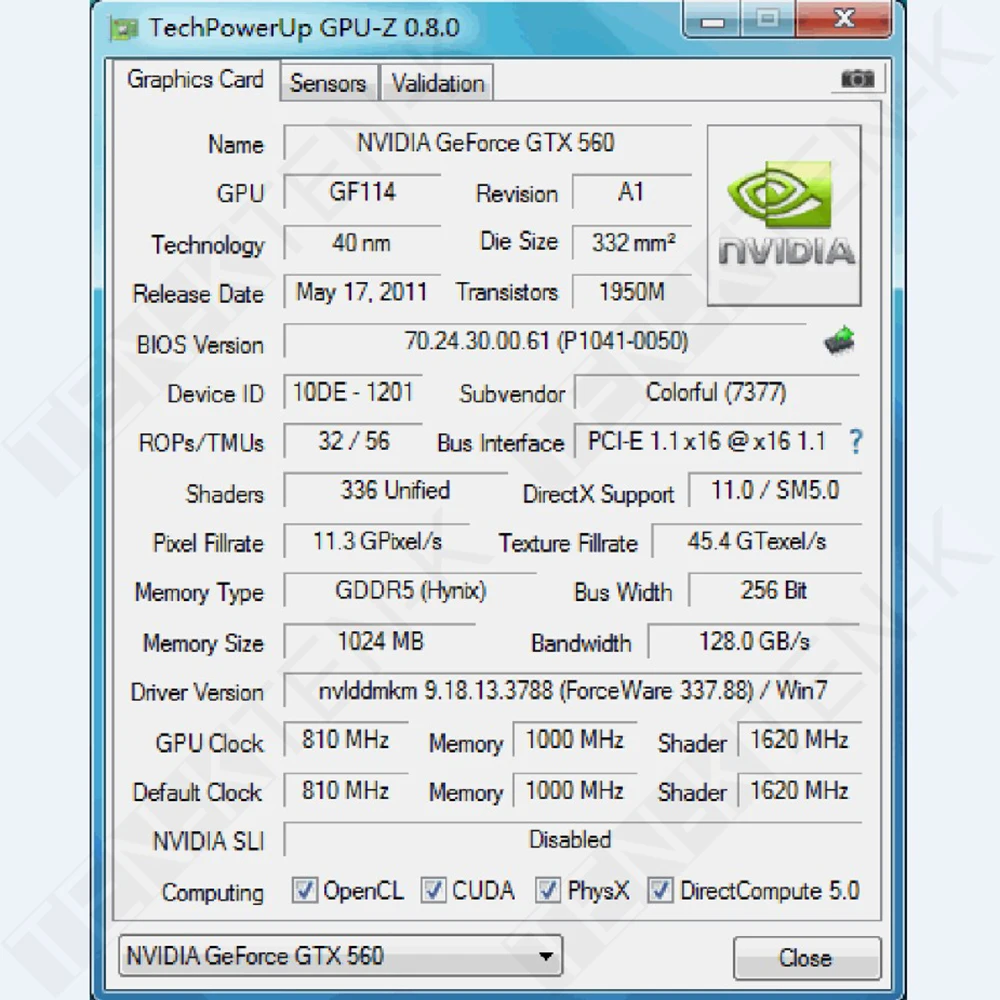Screen dimensions: 1000x1000
Task: Click the Default Clock 810 MHz value
Action: (346, 791)
